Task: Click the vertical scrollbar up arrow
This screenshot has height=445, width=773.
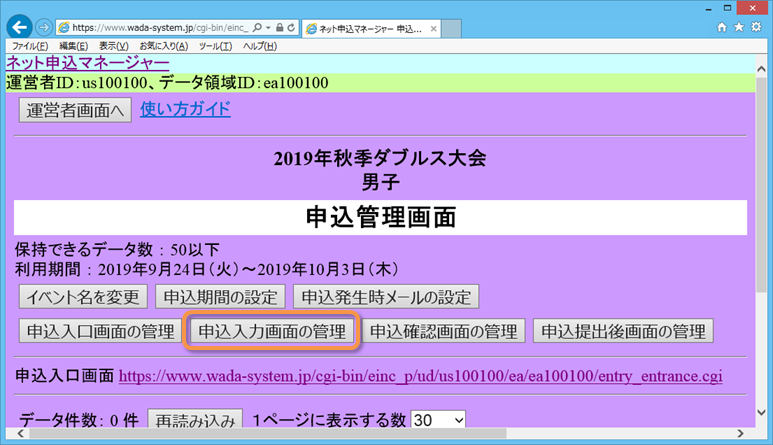Action: click(762, 68)
